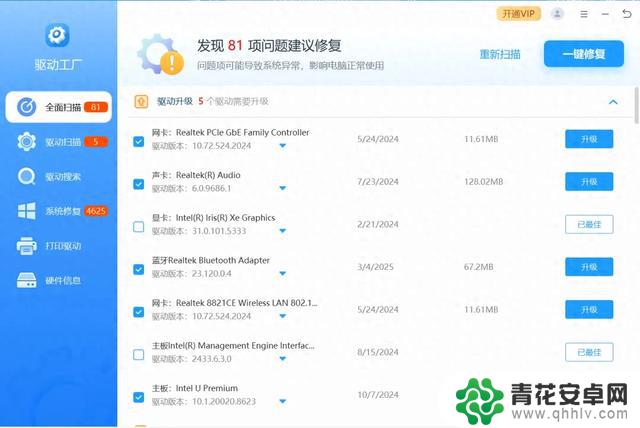Click the 硬件信息 drive icon
Screen dimensions: 640x428
(x=27, y=280)
